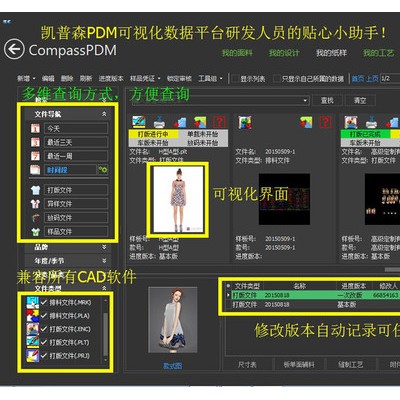This screenshot has width=400, height=400.
Task: Open the 工具组 dropdown menu
Action: click(210, 79)
